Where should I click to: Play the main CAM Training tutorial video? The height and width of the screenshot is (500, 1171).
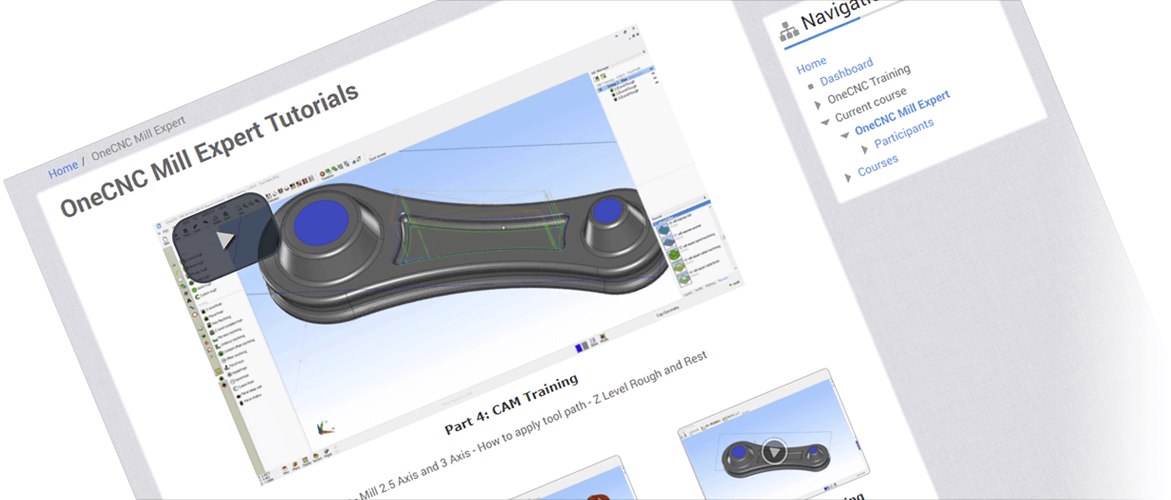tap(226, 240)
